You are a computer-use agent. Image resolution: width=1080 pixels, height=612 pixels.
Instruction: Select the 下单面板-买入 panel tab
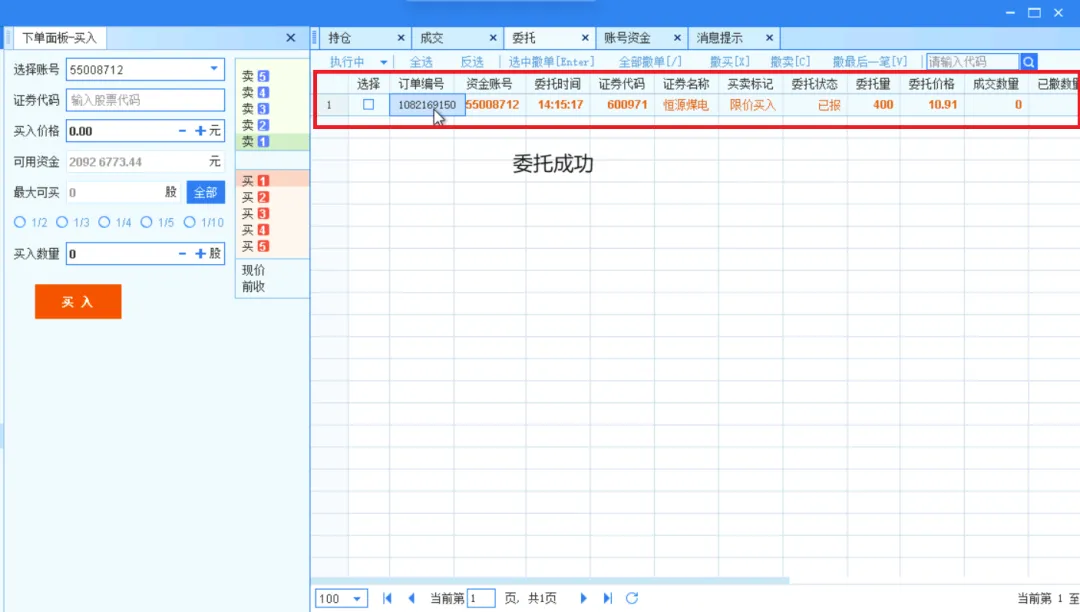[59, 38]
